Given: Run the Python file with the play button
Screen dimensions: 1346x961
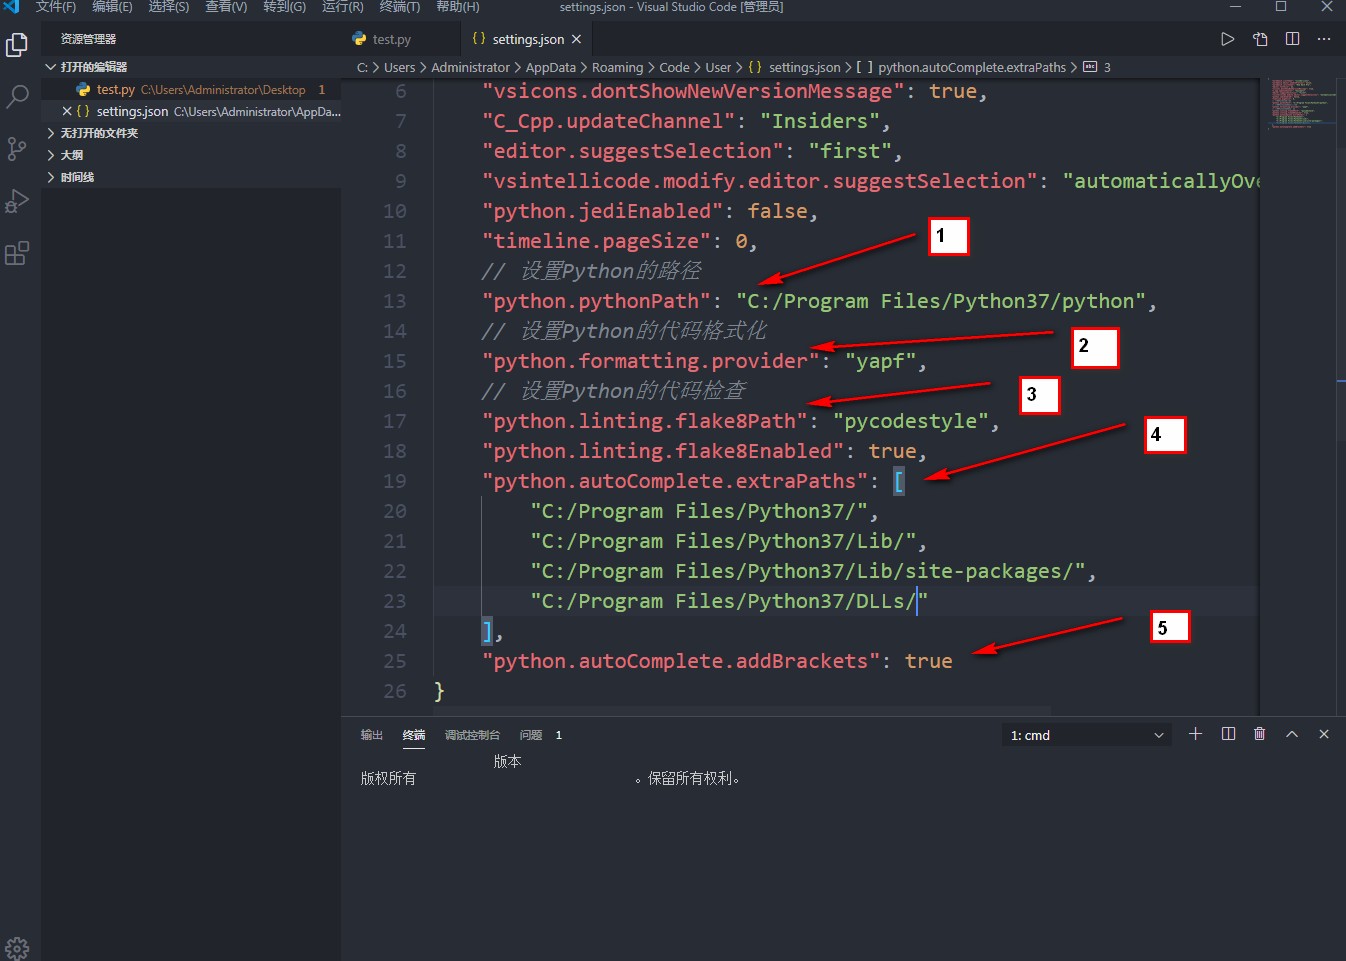Looking at the screenshot, I should click(1226, 38).
